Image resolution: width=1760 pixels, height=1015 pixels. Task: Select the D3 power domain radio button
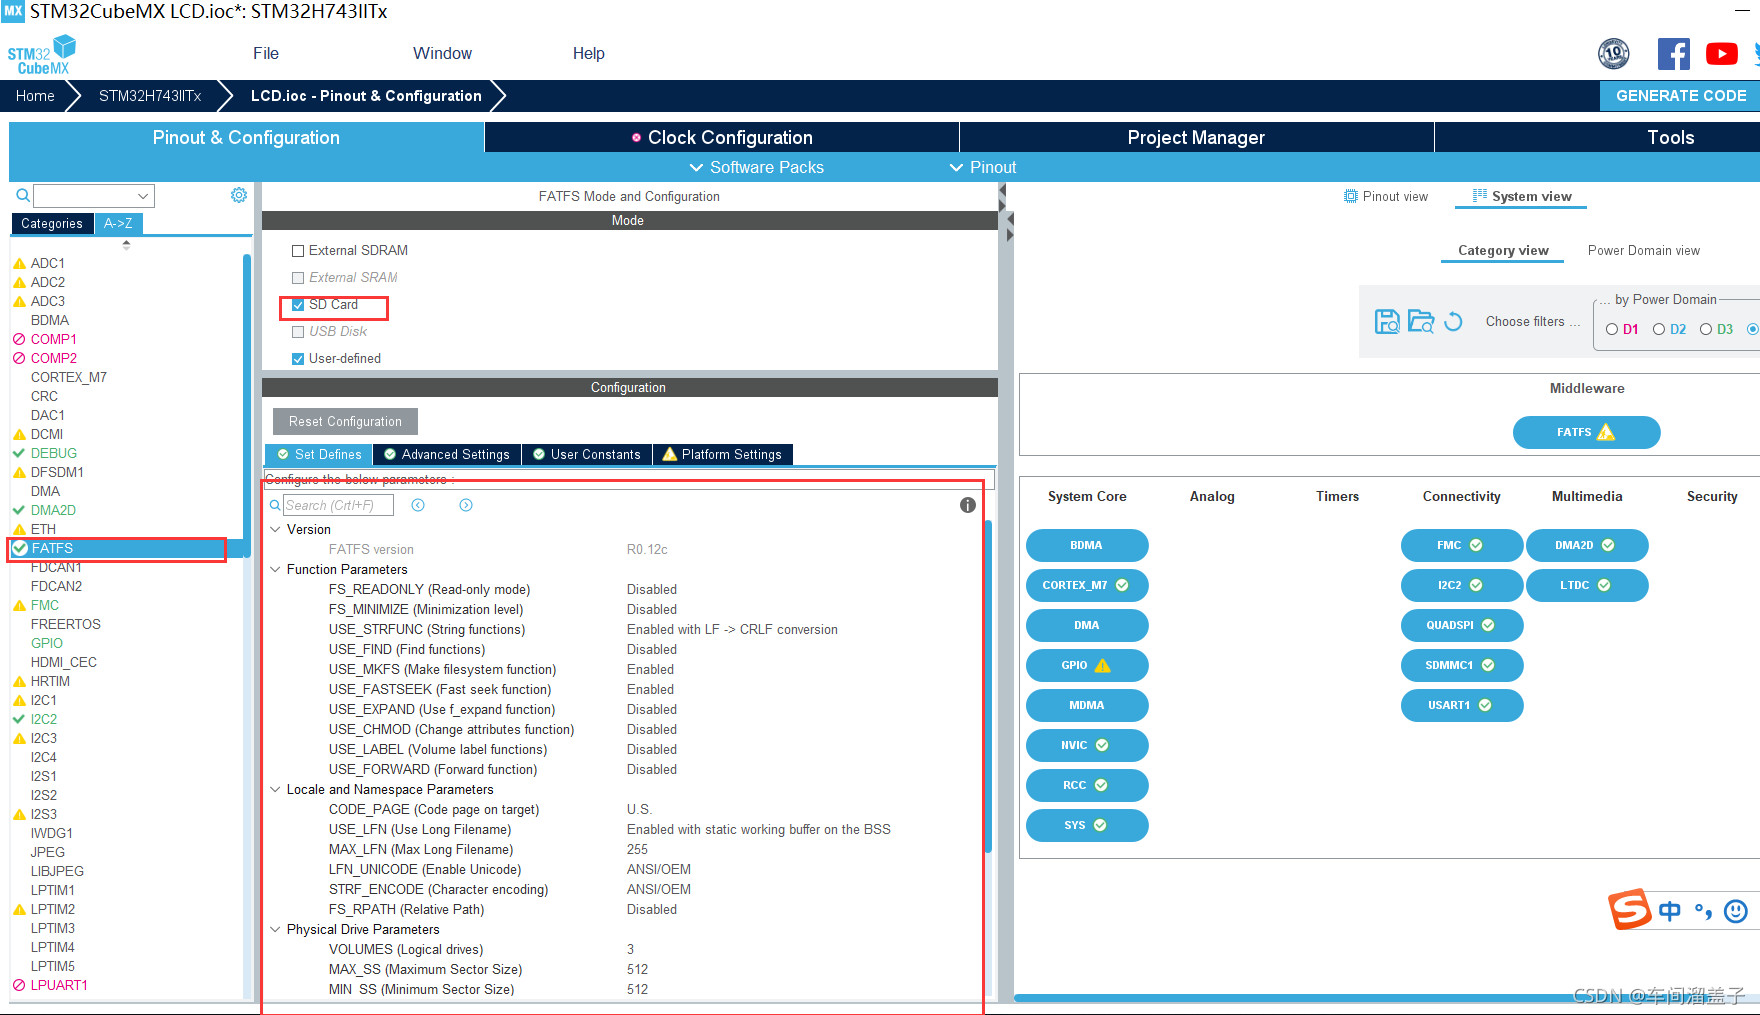[1706, 329]
